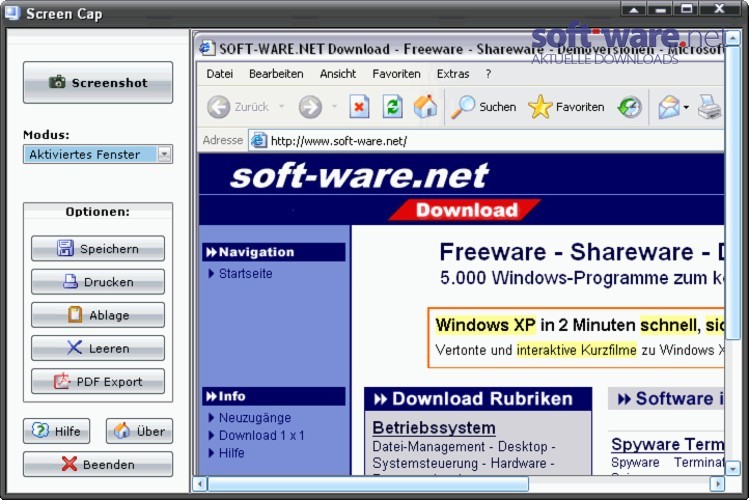This screenshot has width=749, height=500.
Task: Click the green refresh page icon
Action: [x=392, y=106]
